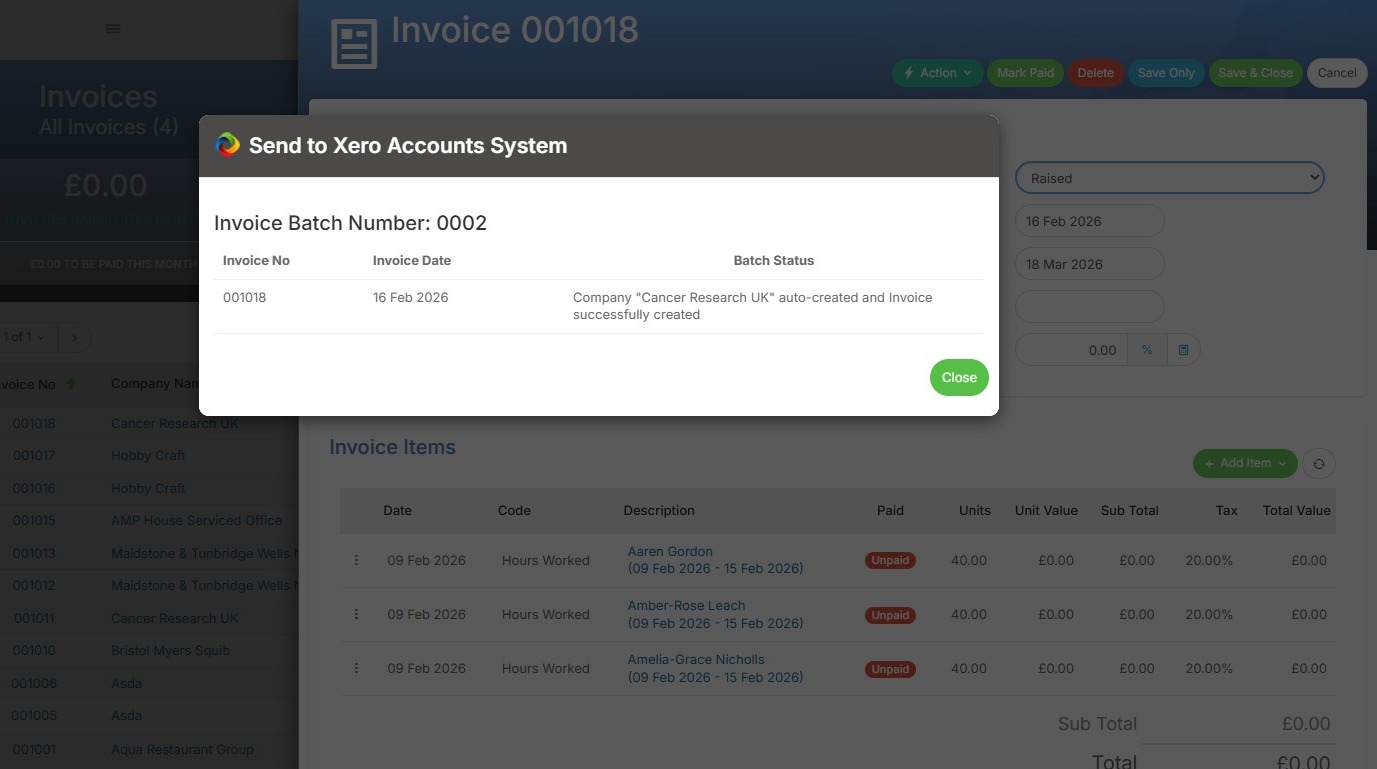
Task: Click invoice number 001018 in the dialog table
Action: (245, 298)
